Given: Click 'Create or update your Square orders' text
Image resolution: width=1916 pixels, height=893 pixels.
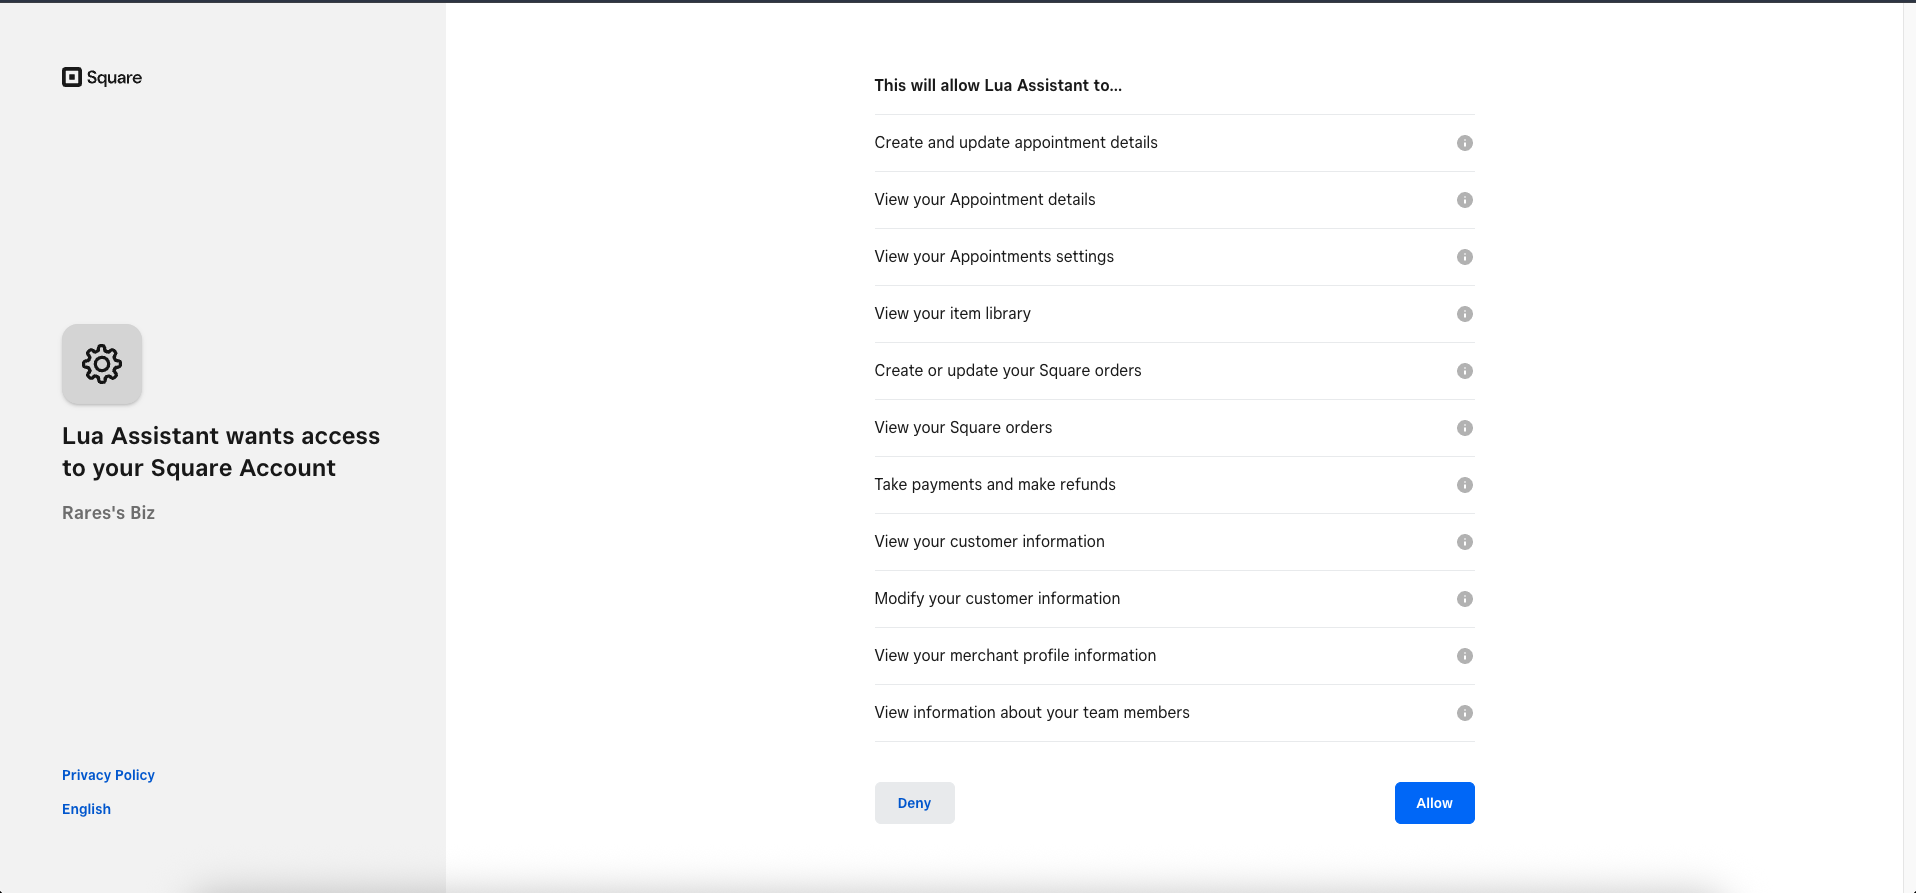Looking at the screenshot, I should 1008,371.
